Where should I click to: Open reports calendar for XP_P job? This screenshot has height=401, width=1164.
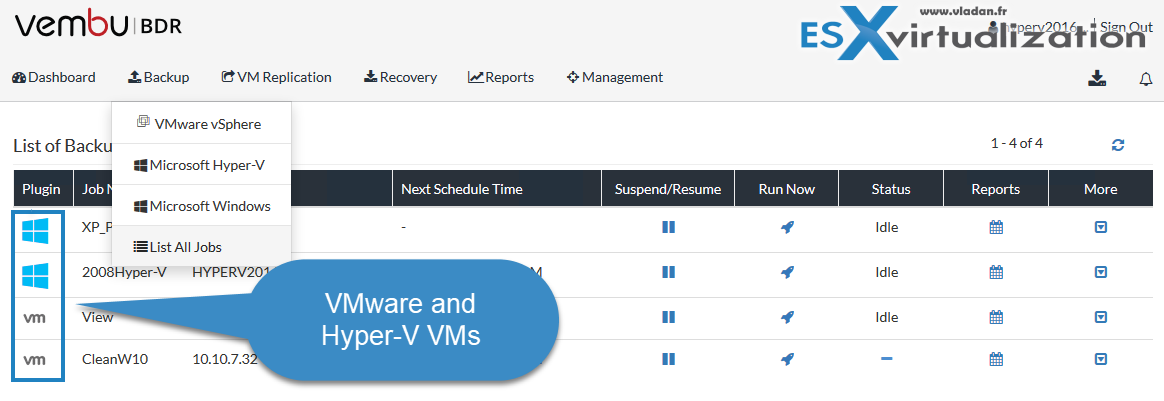pos(996,227)
